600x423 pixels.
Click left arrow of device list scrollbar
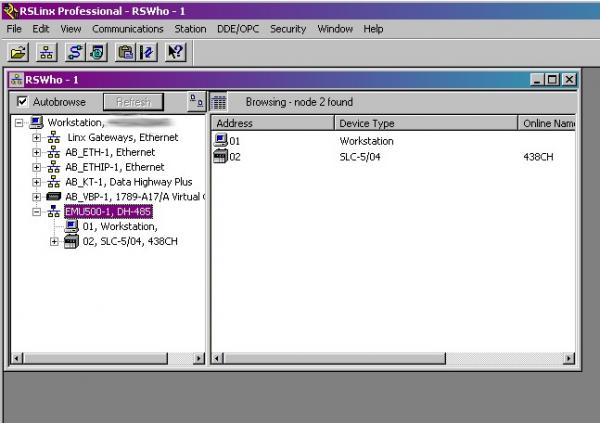[217, 358]
